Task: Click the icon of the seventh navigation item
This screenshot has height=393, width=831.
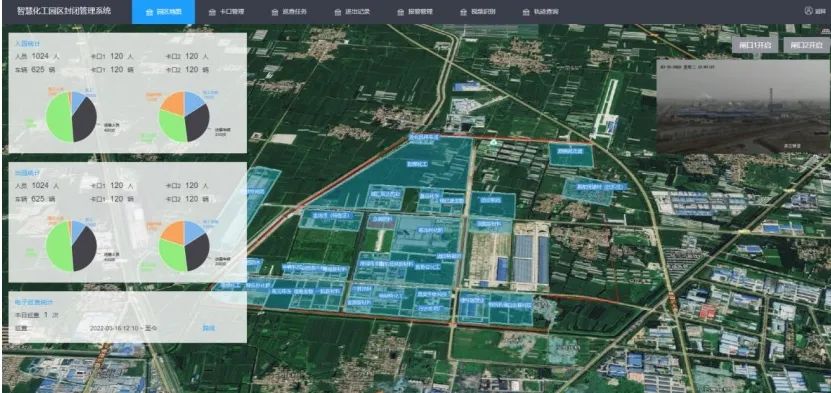Action: 526,12
